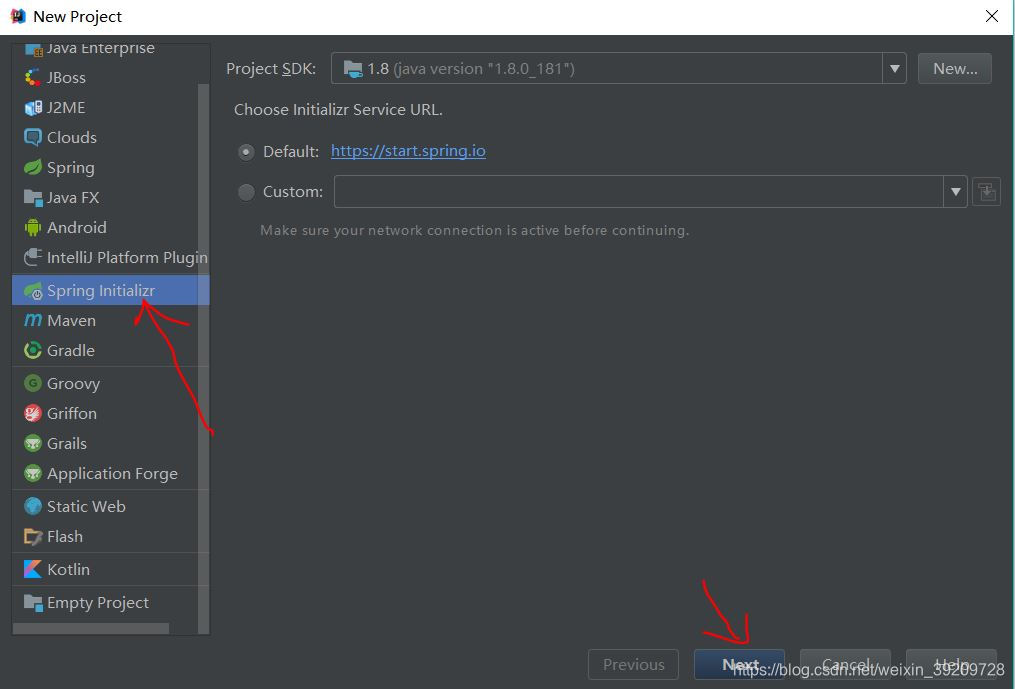Screen dimensions: 1015x689
Task: Select the JBoss label in list
Action: (66, 78)
